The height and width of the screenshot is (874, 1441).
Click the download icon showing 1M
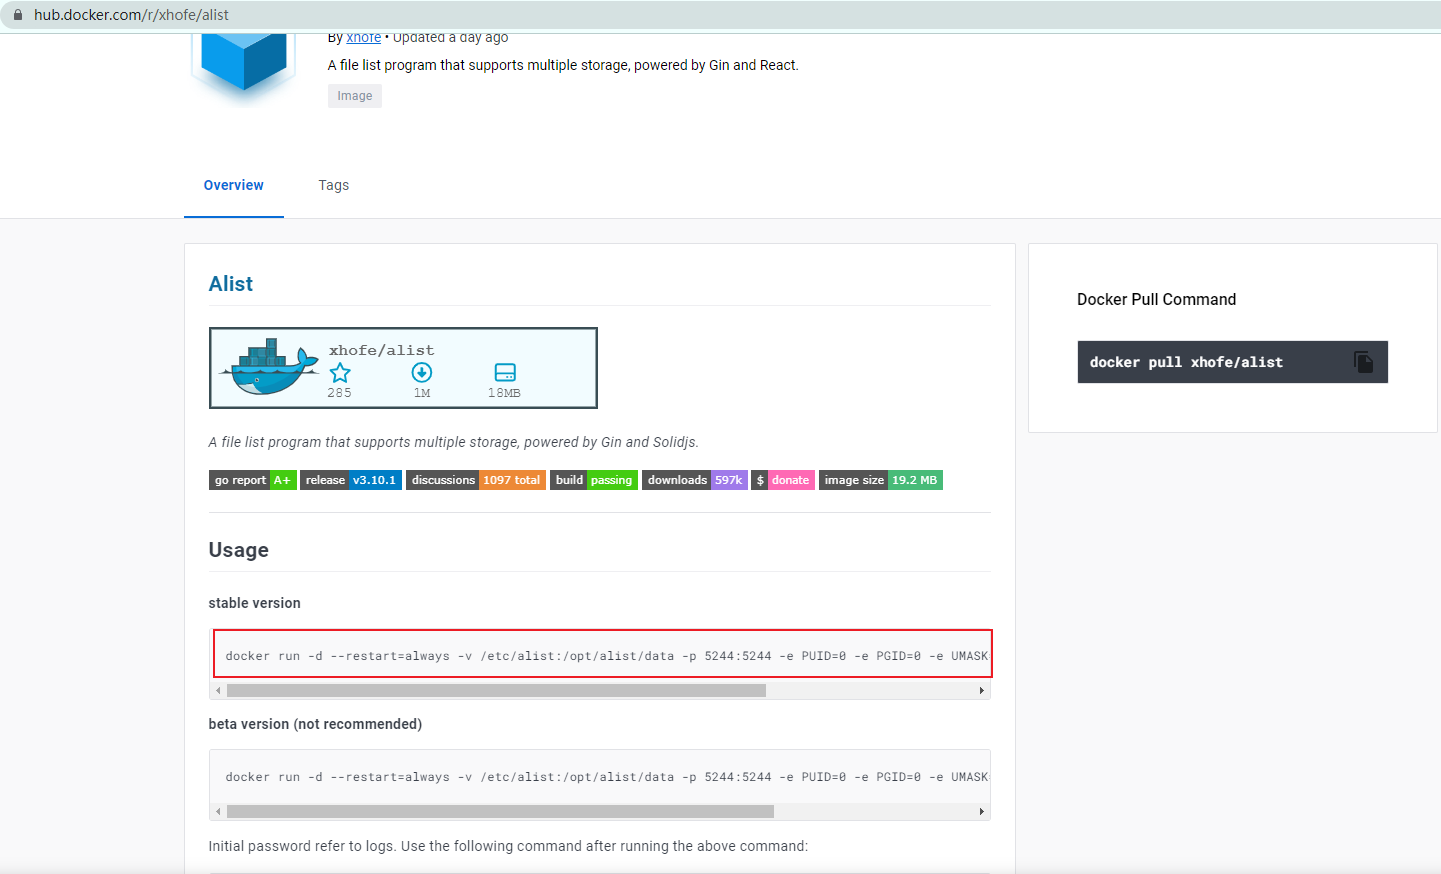coord(422,373)
